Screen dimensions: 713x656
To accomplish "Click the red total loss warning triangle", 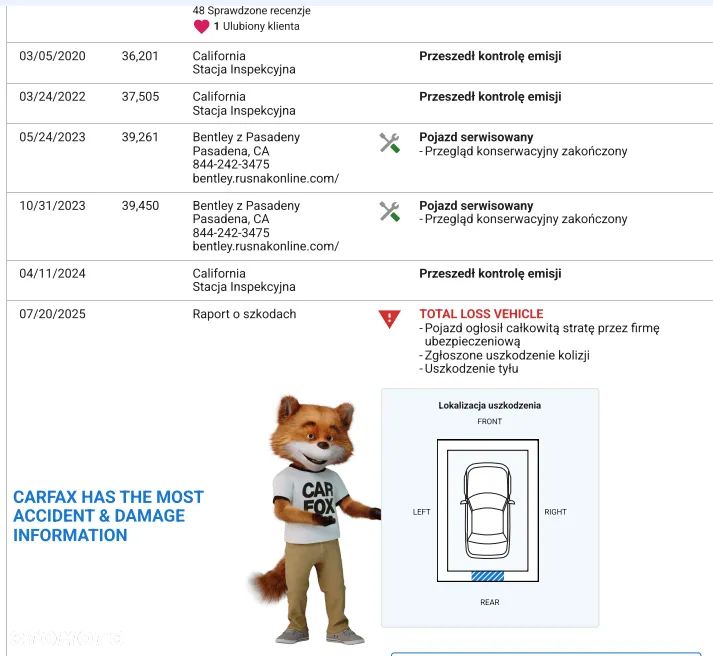I will tap(389, 319).
